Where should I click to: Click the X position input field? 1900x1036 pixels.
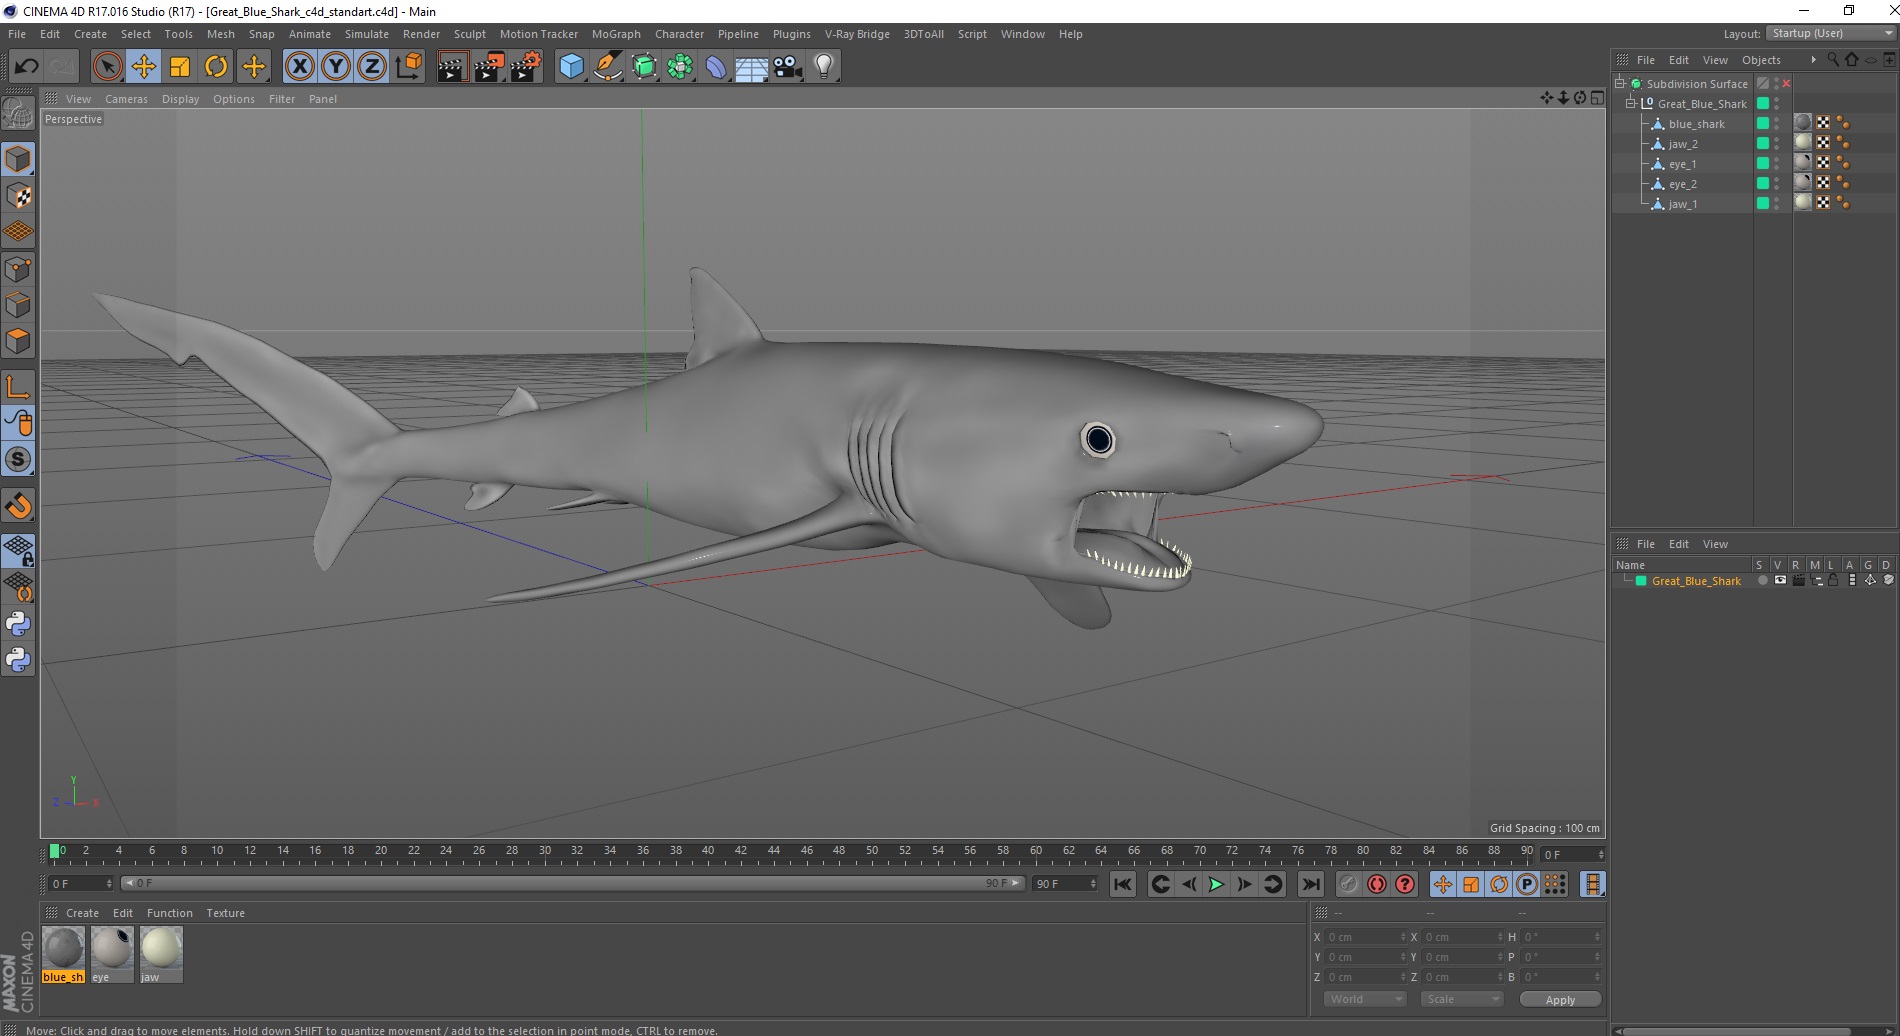(1366, 937)
